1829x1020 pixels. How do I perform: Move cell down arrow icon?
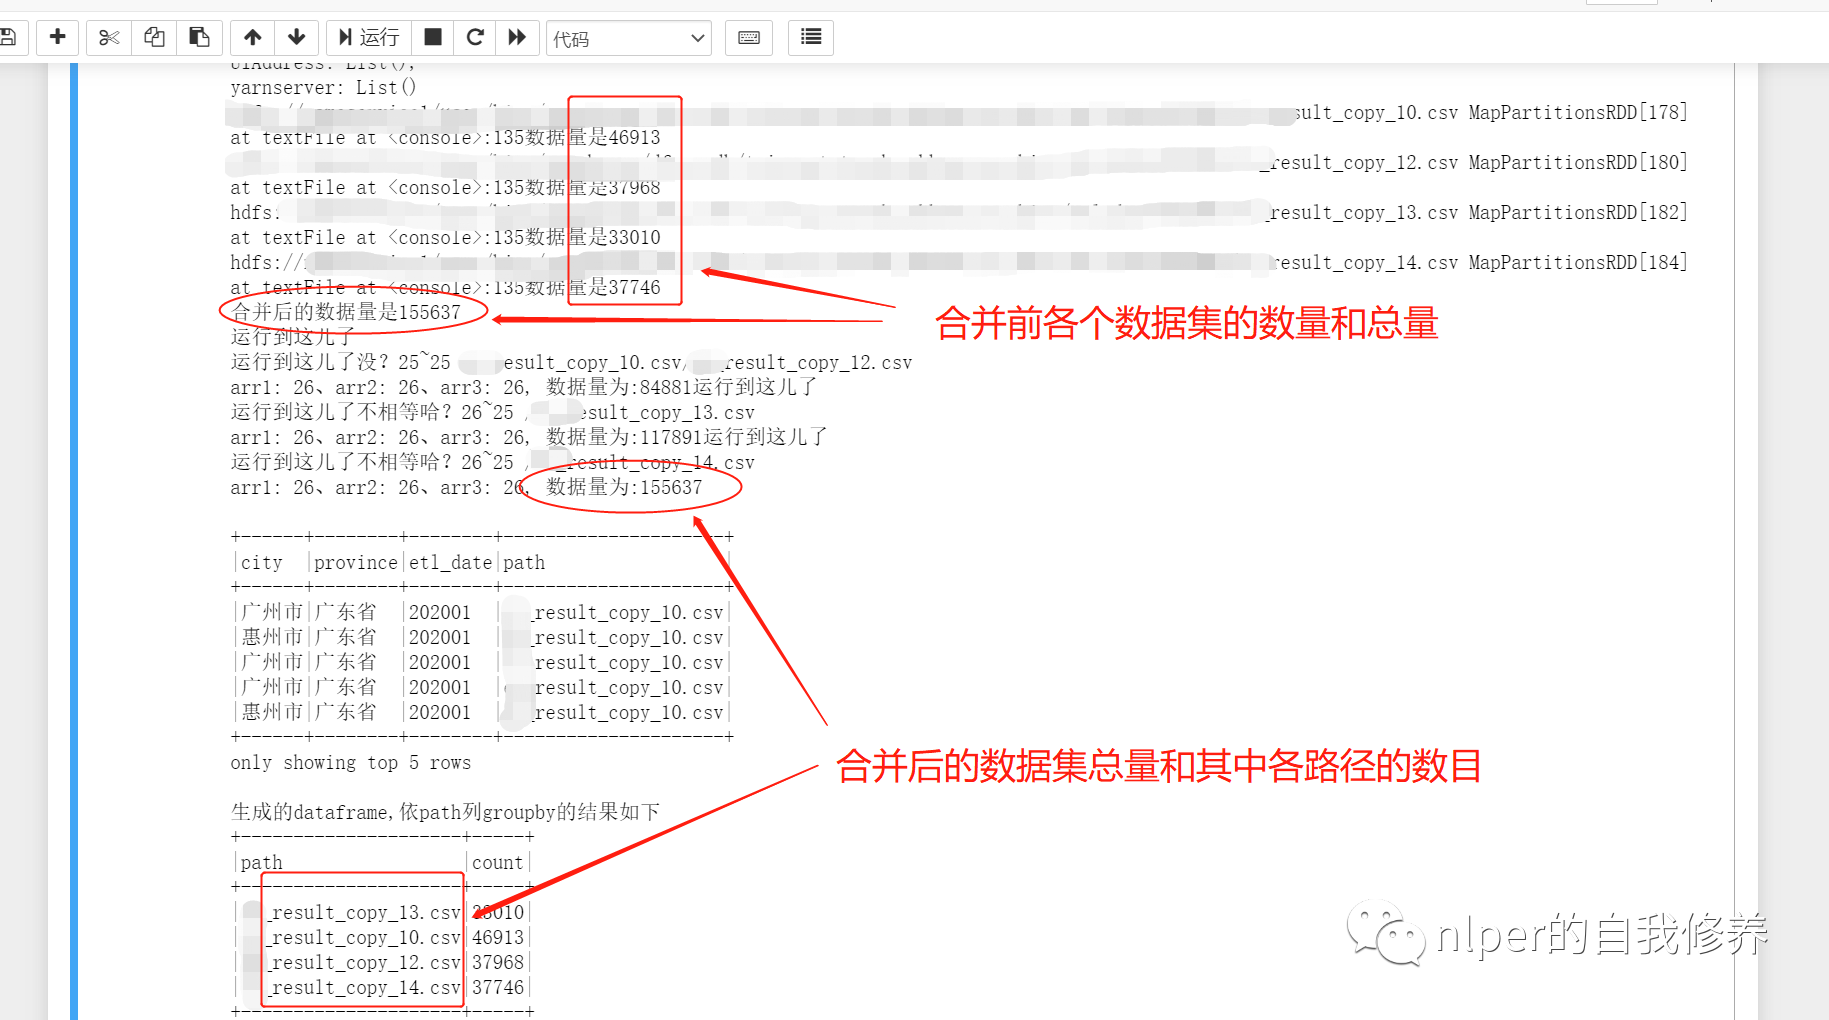coord(297,38)
